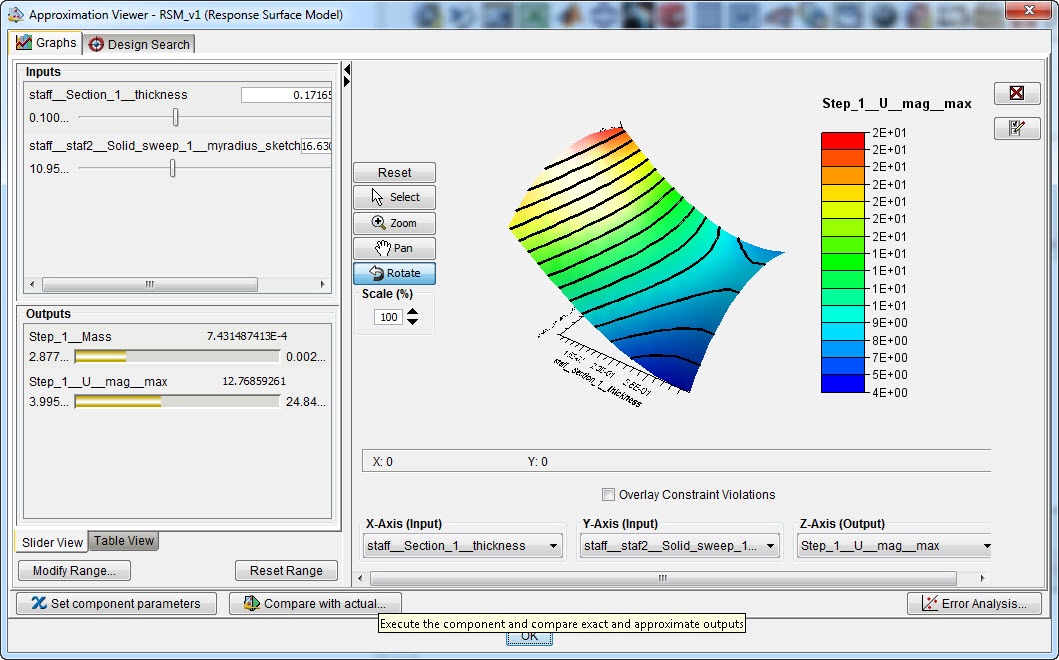Collapse the left panel with splitter arrow

coord(346,70)
